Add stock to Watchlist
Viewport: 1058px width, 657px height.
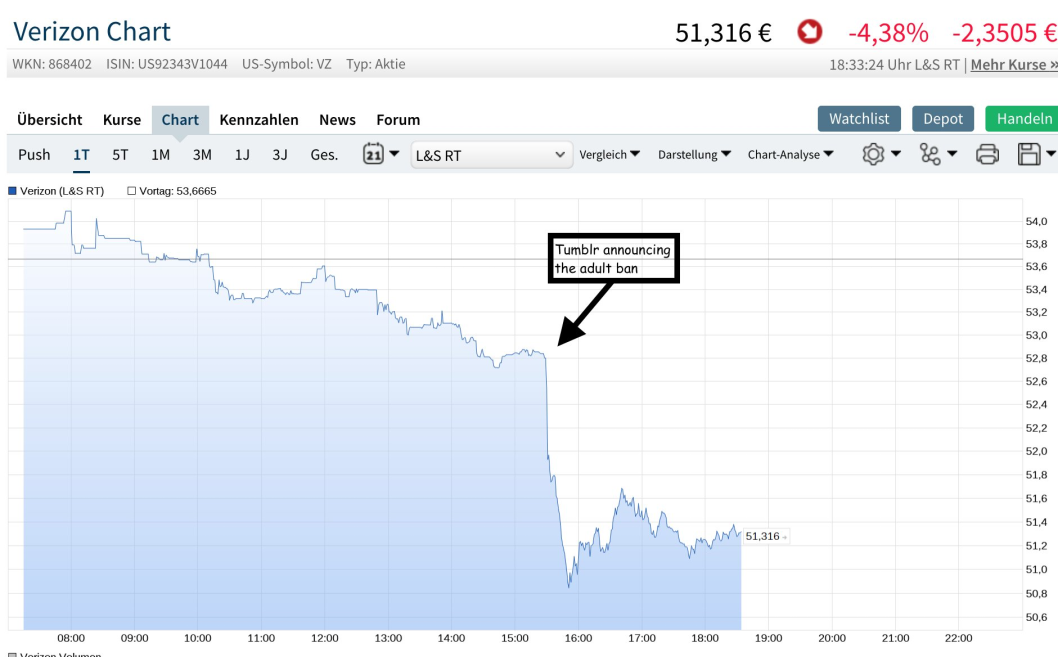pos(859,118)
